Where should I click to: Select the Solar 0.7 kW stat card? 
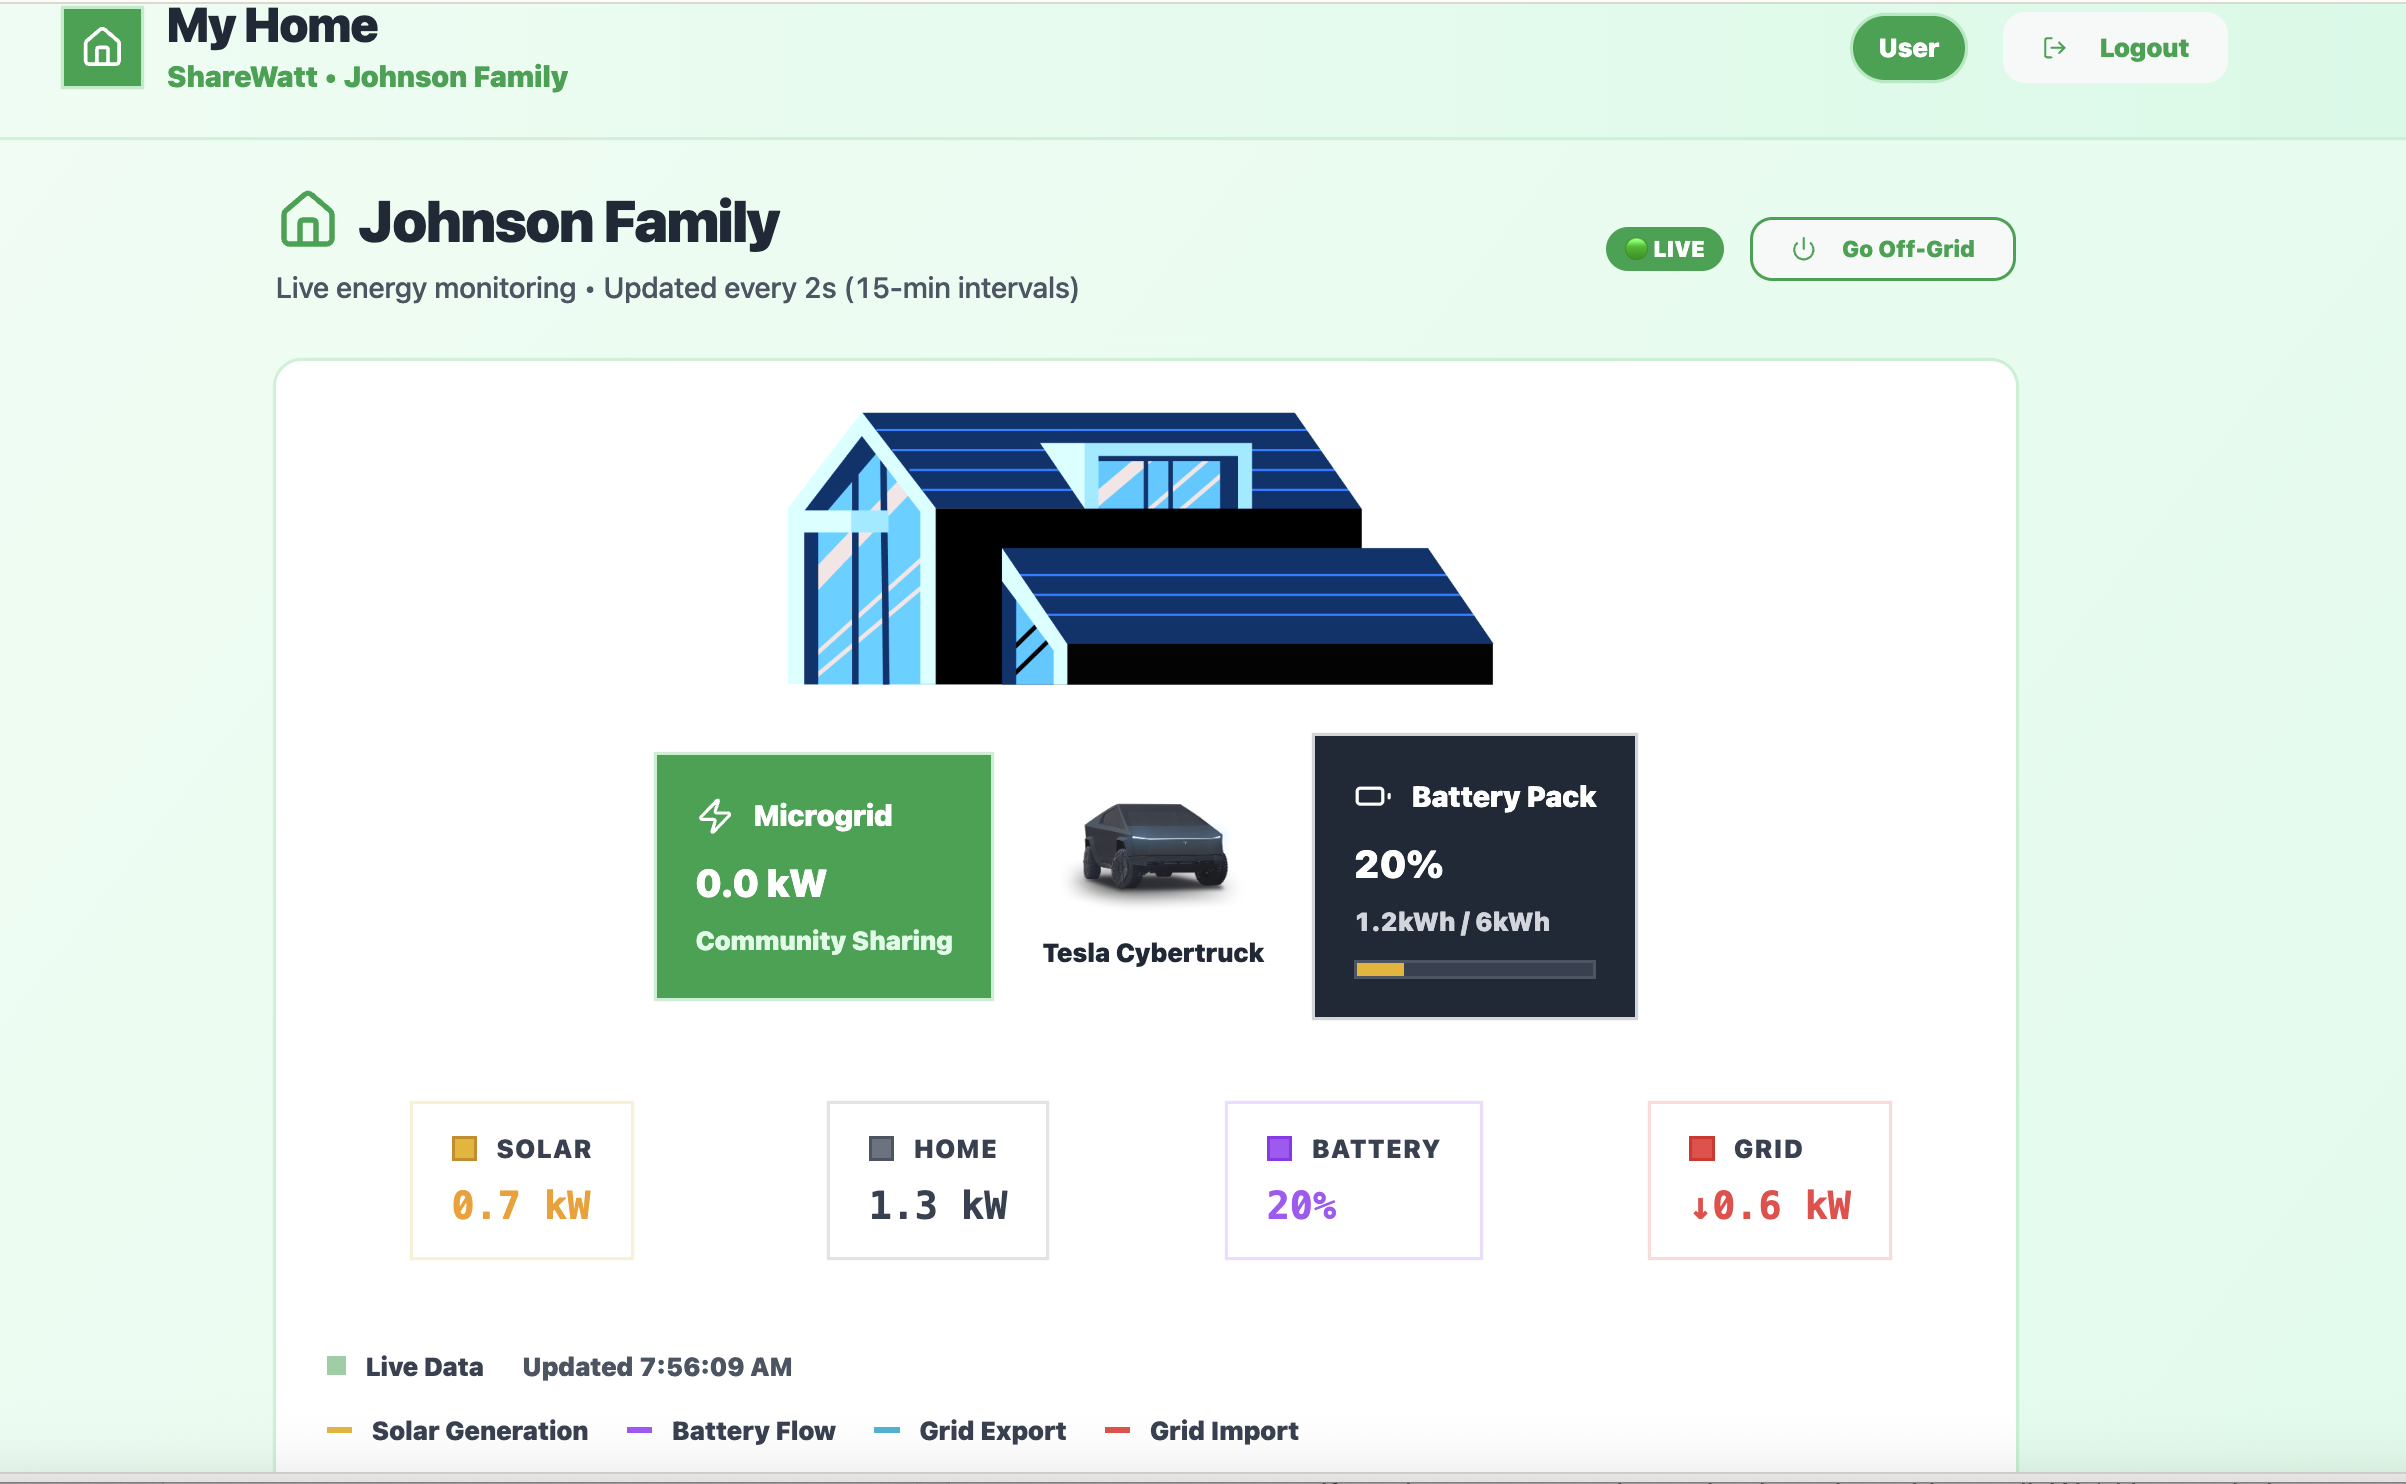click(x=521, y=1180)
